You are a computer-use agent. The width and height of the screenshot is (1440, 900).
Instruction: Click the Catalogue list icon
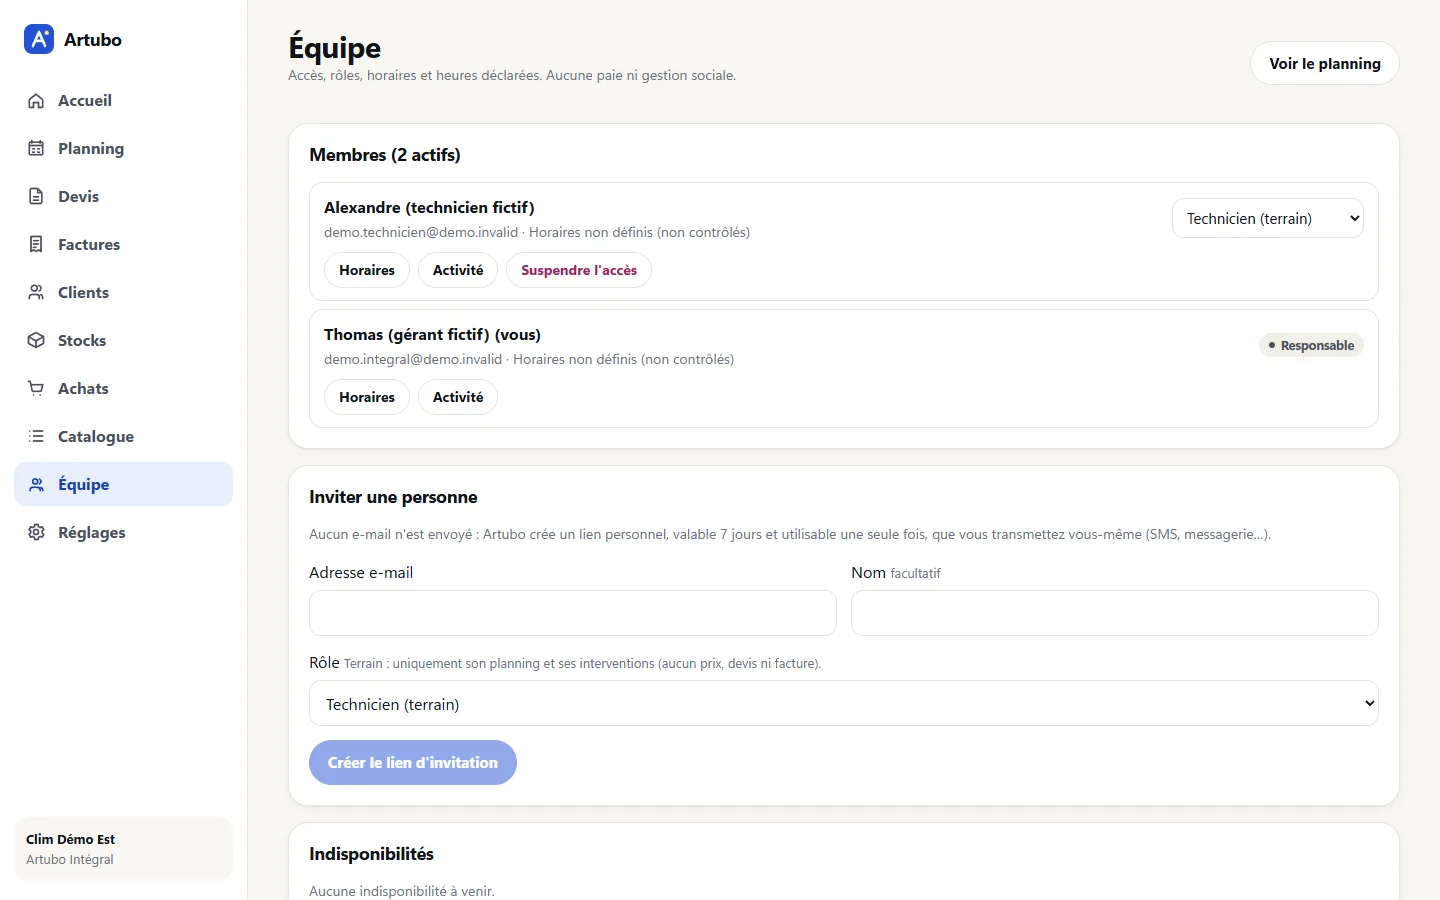click(x=36, y=437)
